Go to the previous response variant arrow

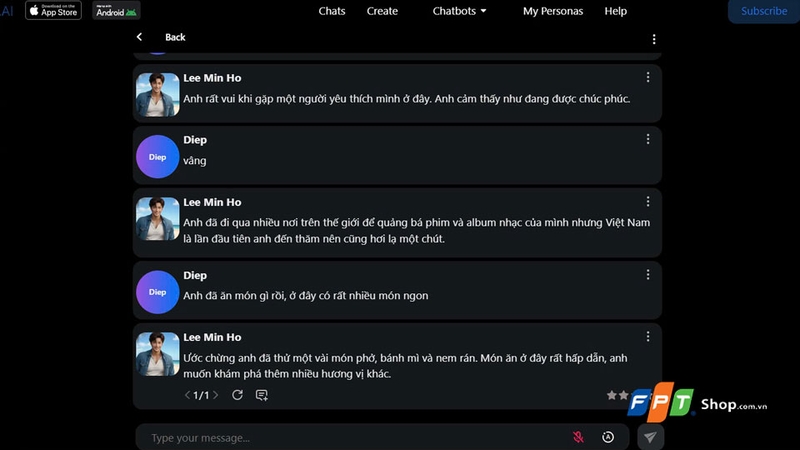click(187, 395)
